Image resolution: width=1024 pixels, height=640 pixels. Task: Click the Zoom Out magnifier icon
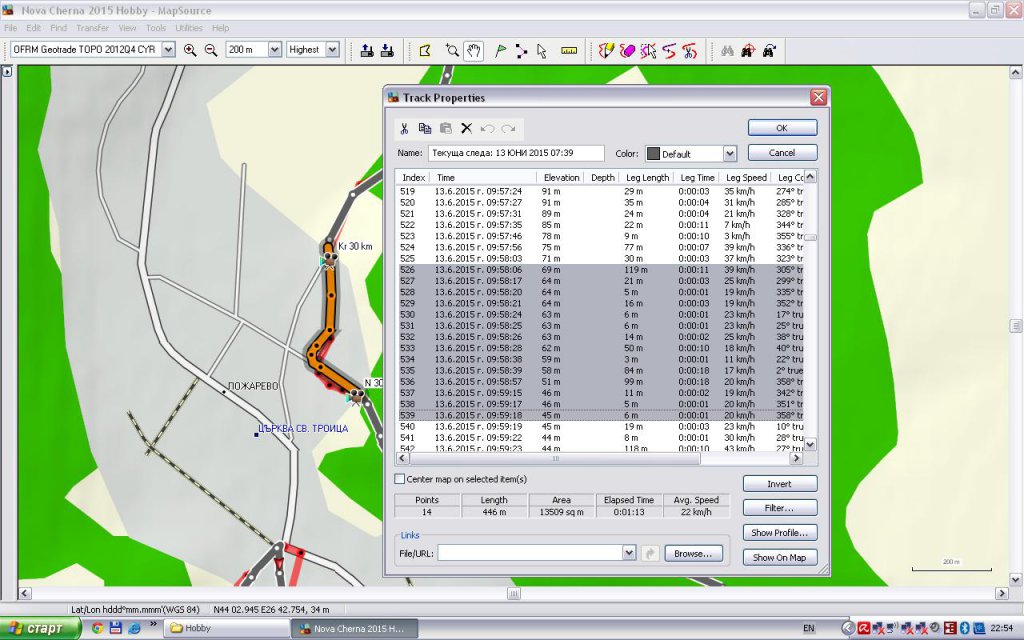point(211,50)
